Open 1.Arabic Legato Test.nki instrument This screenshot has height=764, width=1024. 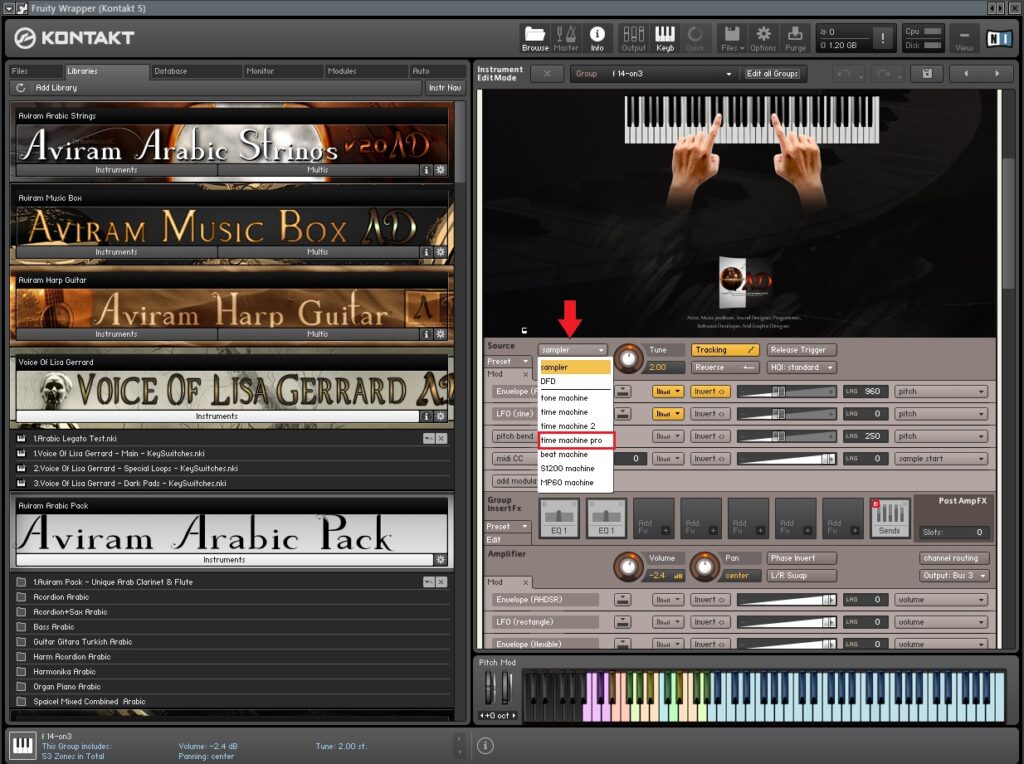tap(230, 439)
